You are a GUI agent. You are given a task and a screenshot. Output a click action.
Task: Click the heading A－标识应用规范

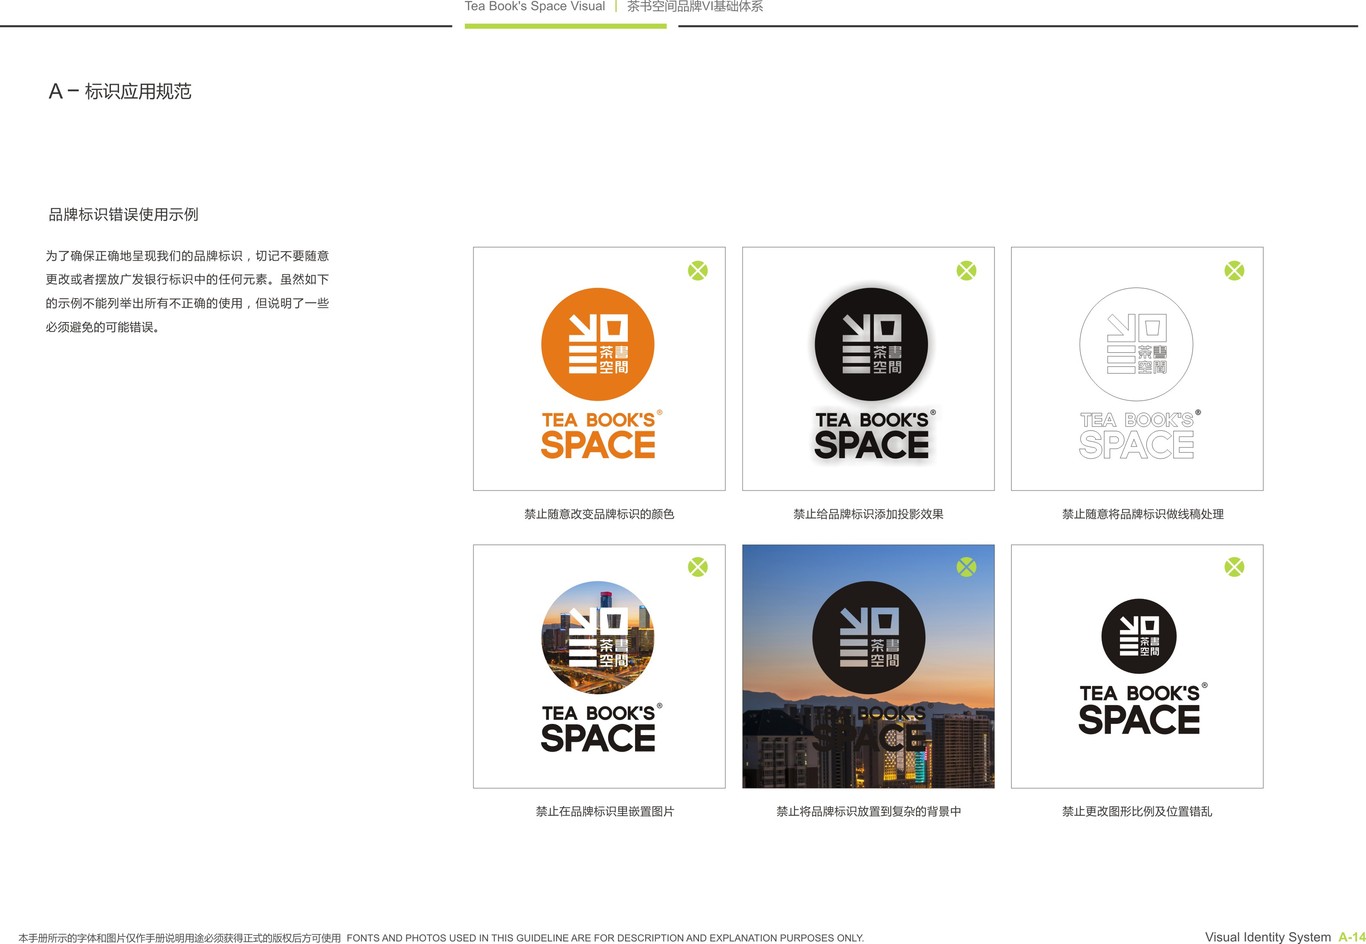(x=120, y=91)
